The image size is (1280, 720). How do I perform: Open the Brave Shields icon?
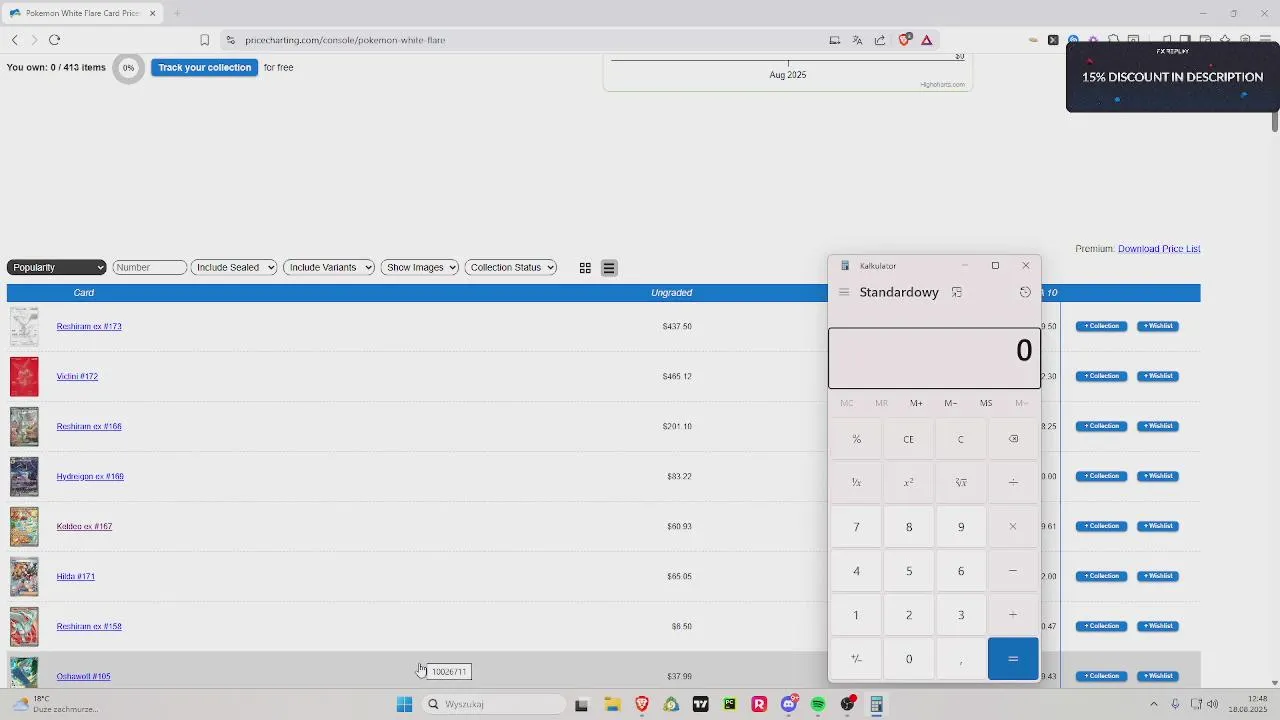[904, 40]
